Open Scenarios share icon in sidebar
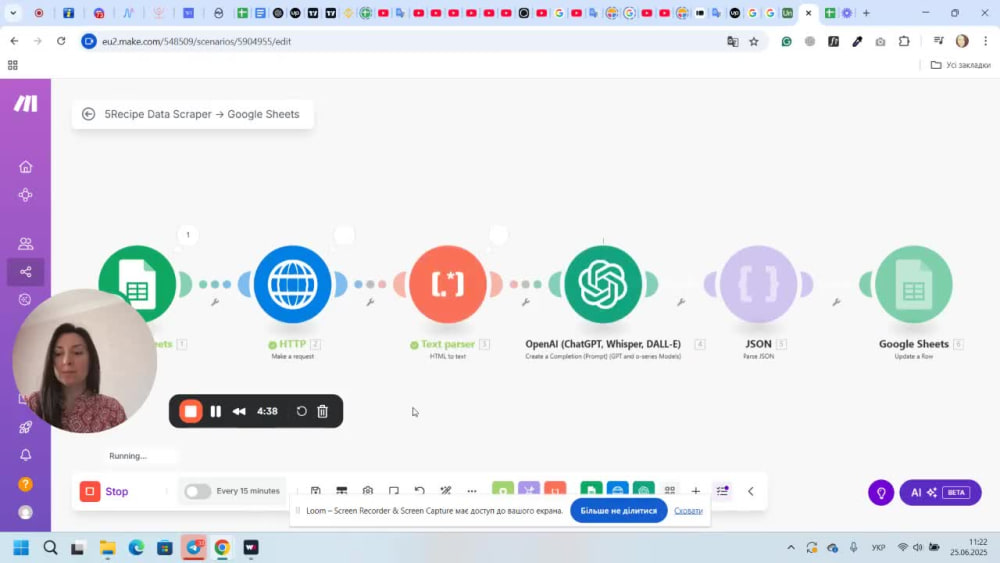 26,272
